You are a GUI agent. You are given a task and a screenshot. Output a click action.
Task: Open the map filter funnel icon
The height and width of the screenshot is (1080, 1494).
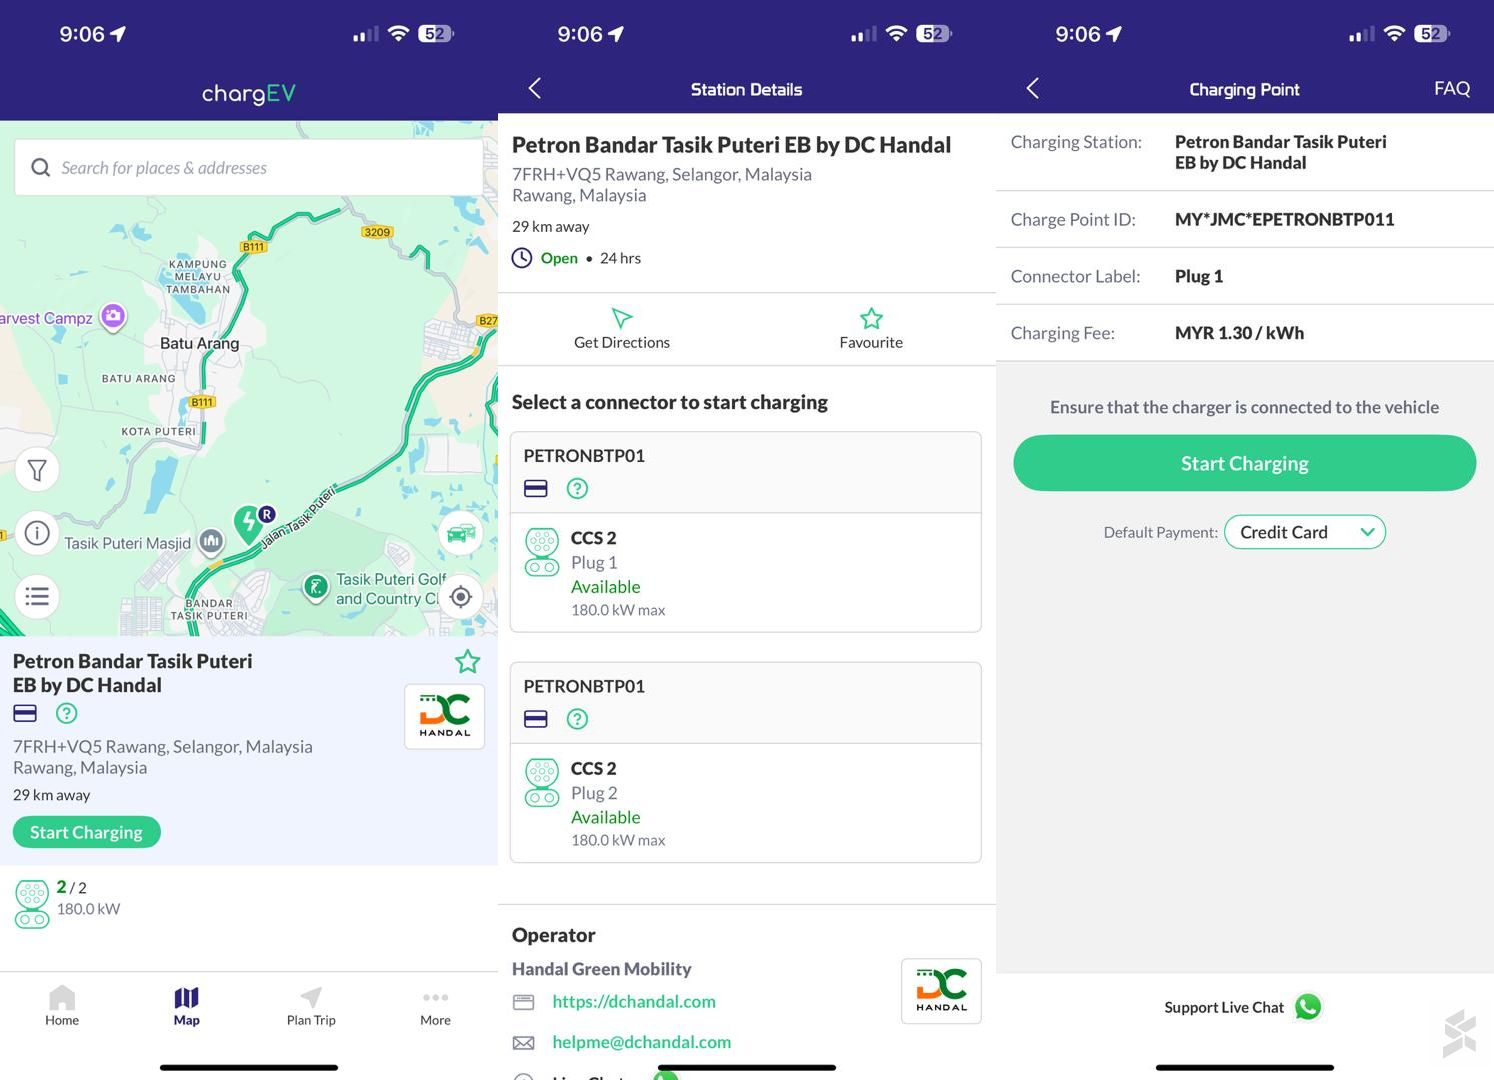[x=37, y=470]
